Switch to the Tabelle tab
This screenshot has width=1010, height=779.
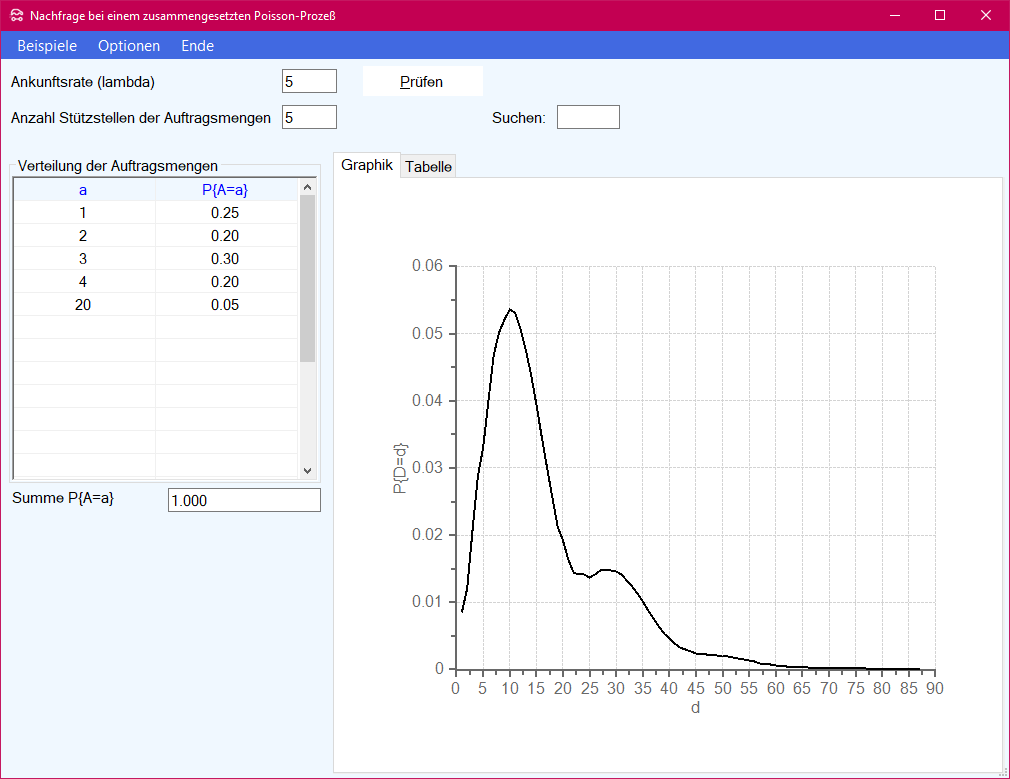[x=428, y=167]
